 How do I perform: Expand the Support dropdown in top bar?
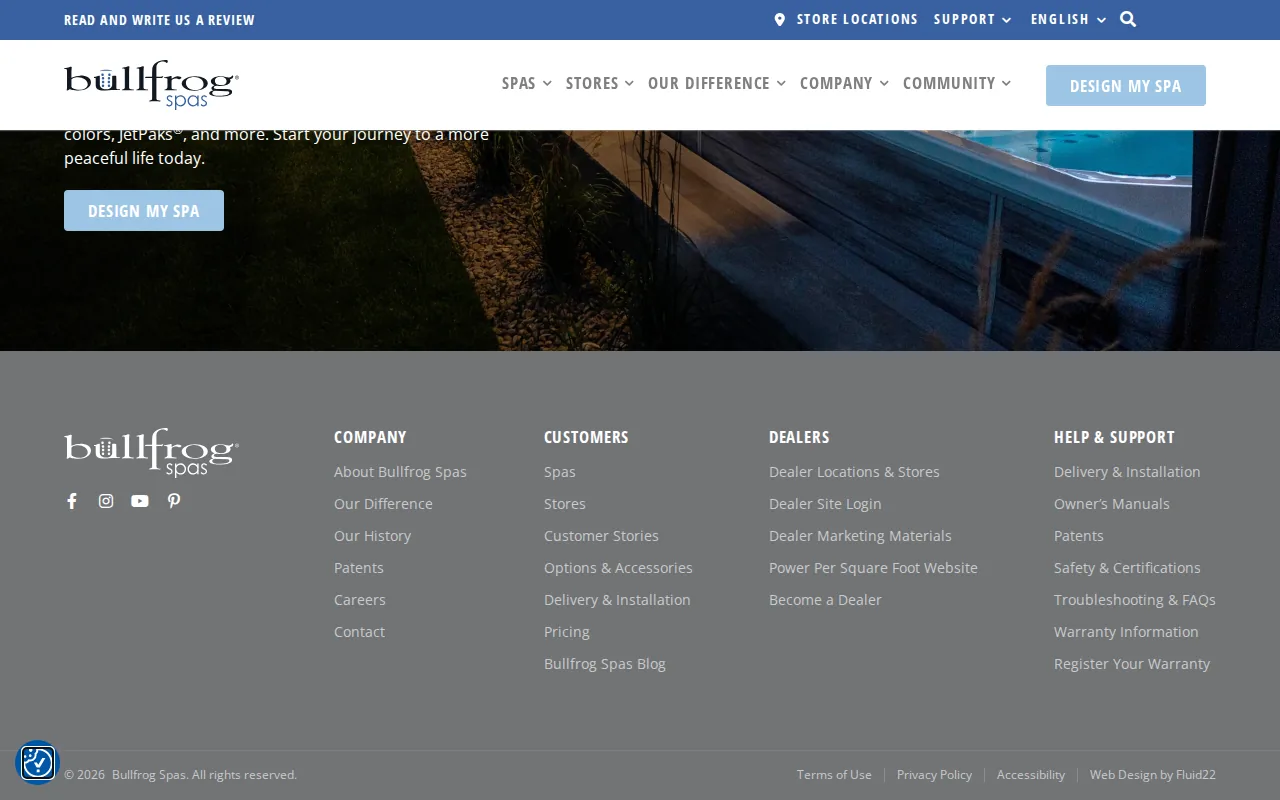973,20
